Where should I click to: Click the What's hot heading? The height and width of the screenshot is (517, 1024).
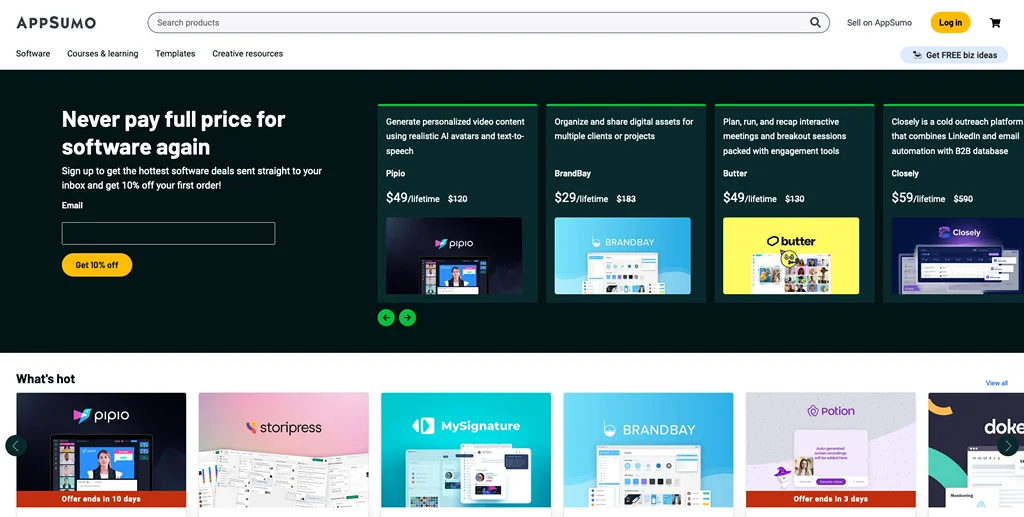click(46, 379)
